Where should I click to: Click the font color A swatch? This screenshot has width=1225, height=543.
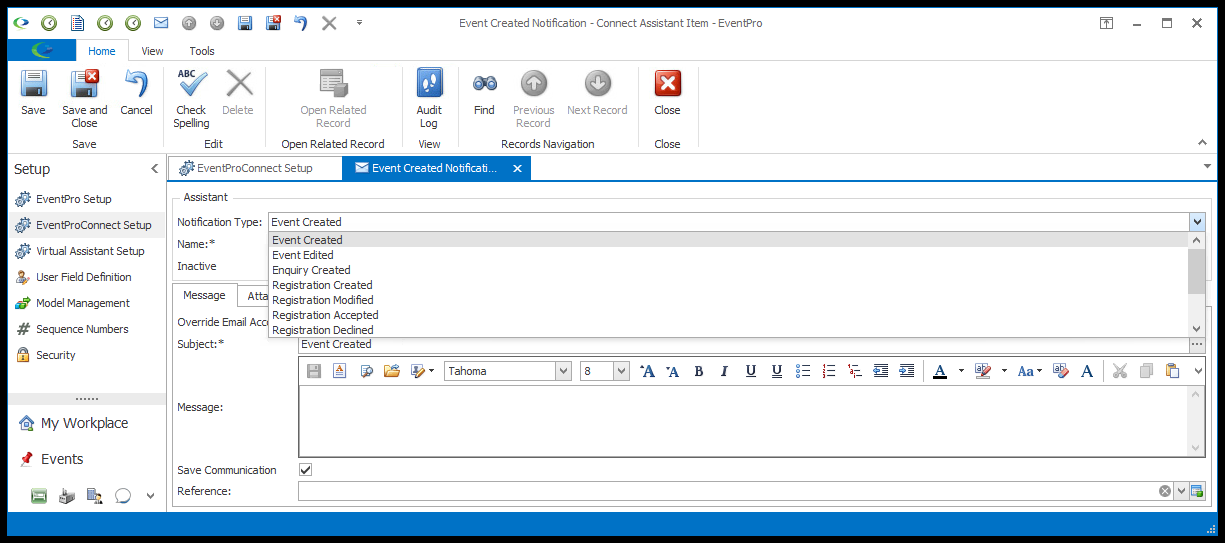(x=940, y=371)
